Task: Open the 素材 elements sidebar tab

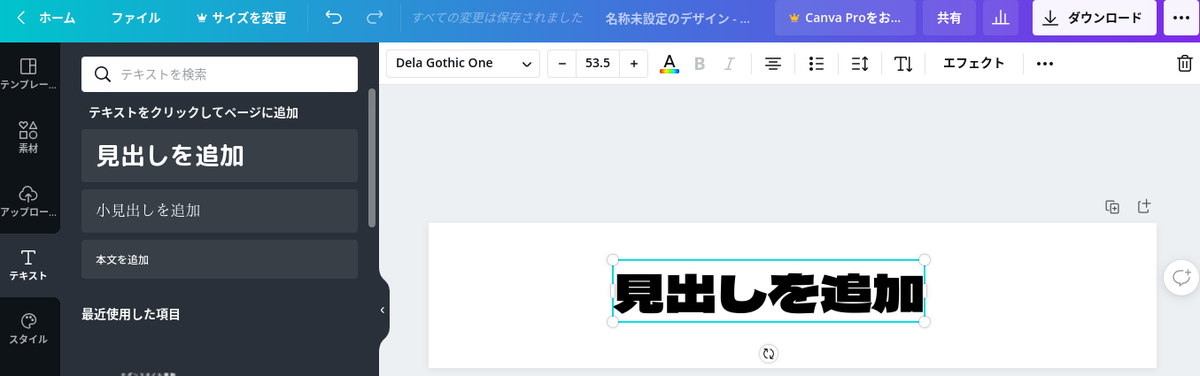Action: 29,137
